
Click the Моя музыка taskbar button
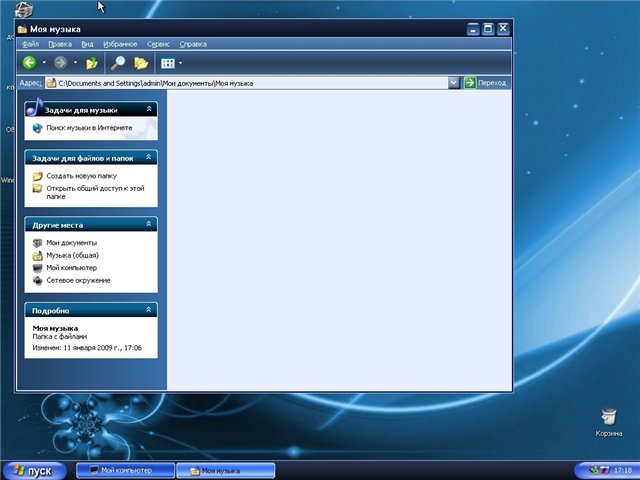click(226, 471)
